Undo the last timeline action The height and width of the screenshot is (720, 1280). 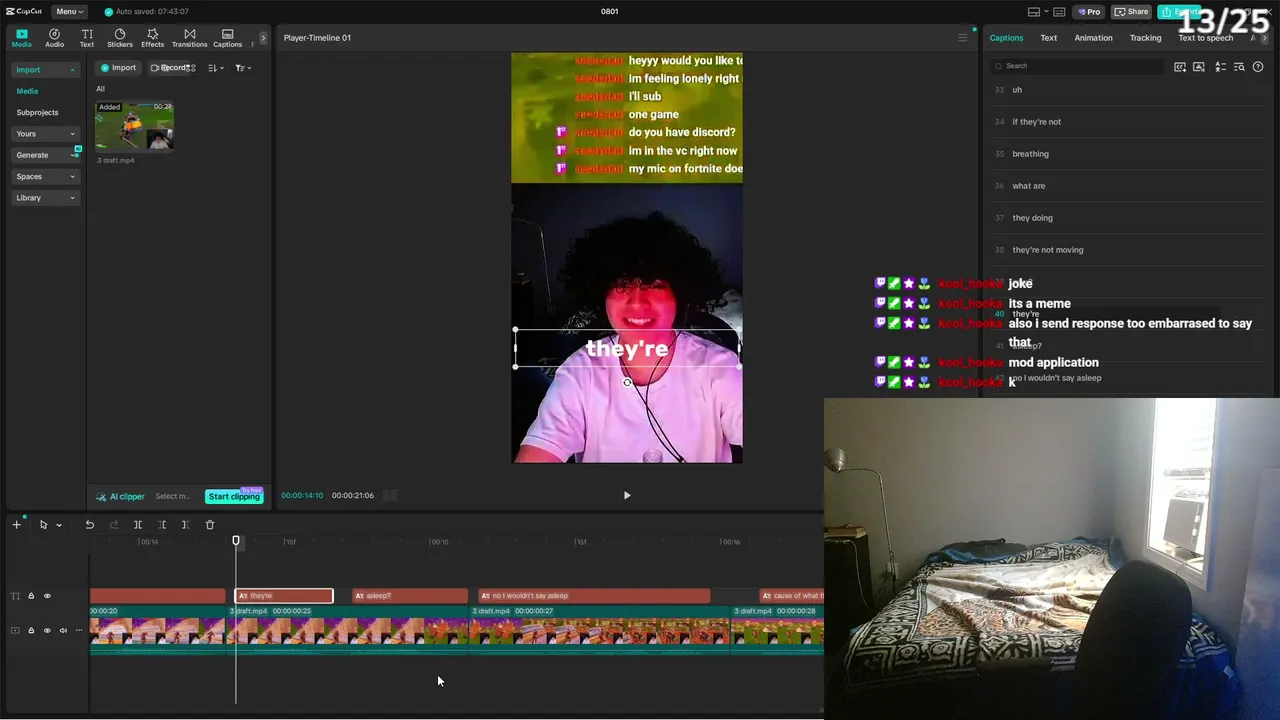pyautogui.click(x=89, y=525)
